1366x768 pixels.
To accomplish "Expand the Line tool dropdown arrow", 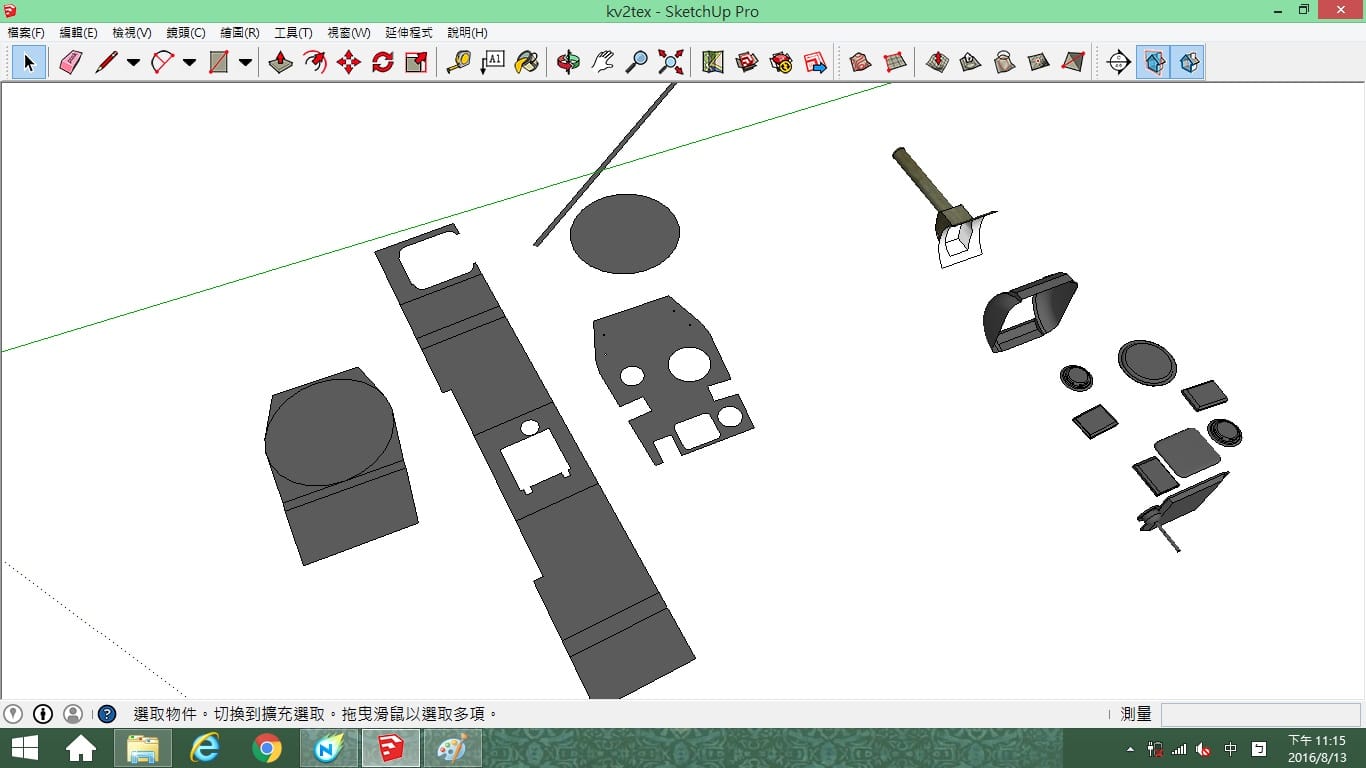I will click(133, 63).
